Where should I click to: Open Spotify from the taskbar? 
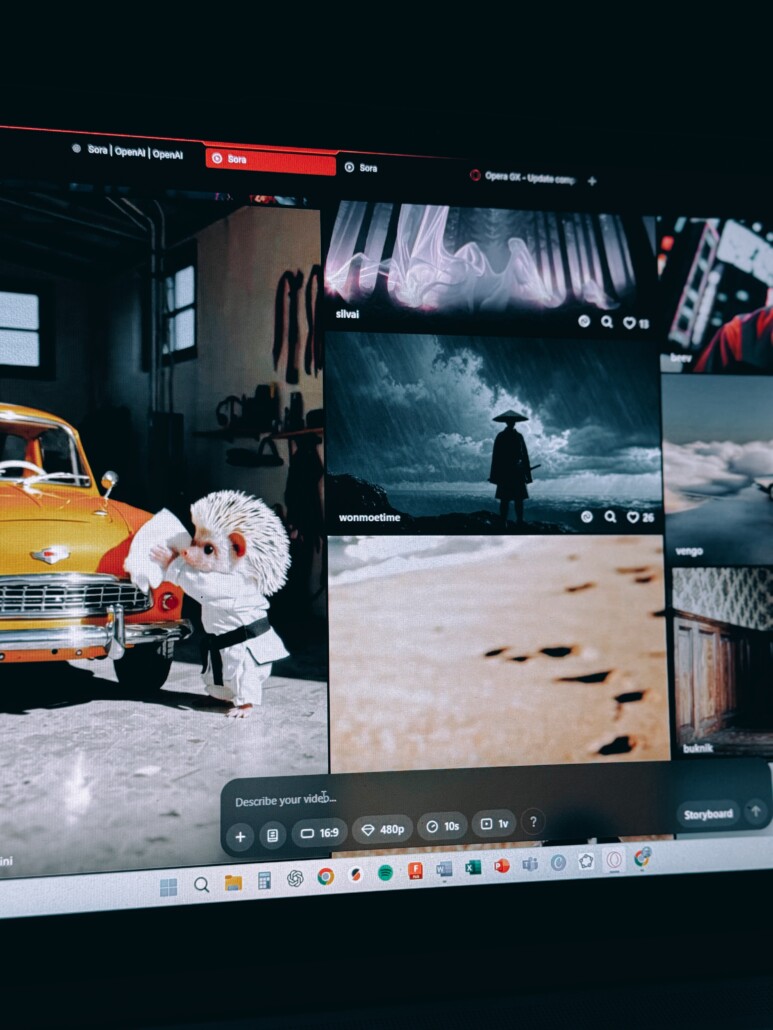coord(386,872)
